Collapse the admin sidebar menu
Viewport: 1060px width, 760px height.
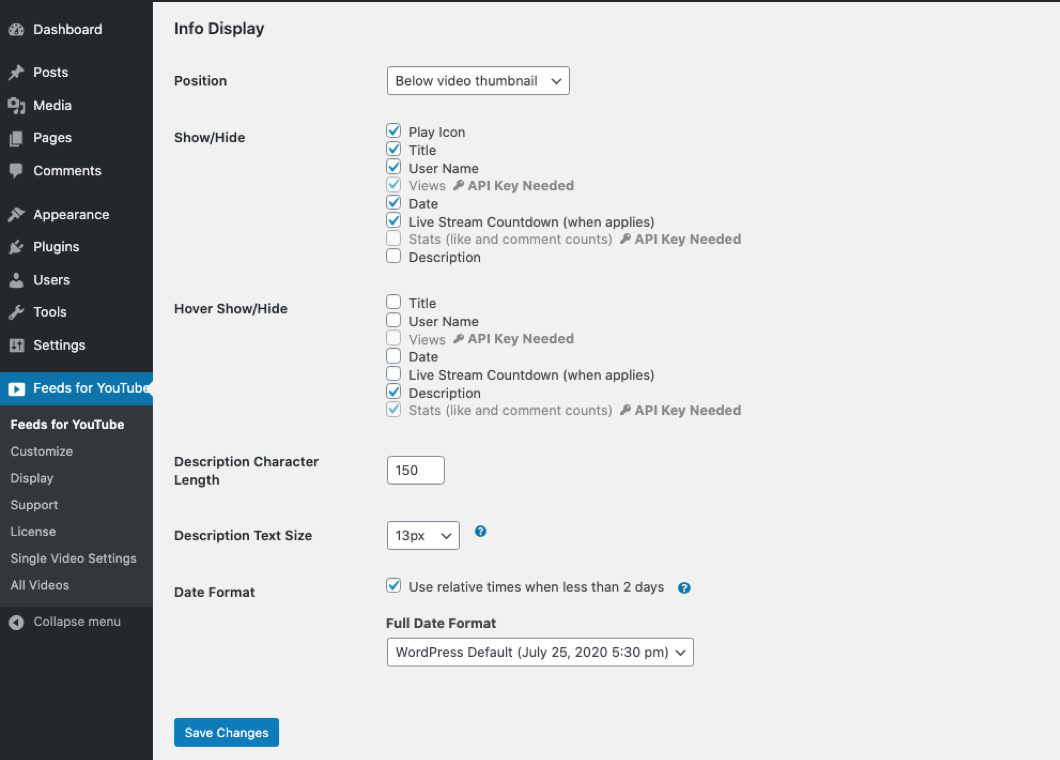pos(65,622)
